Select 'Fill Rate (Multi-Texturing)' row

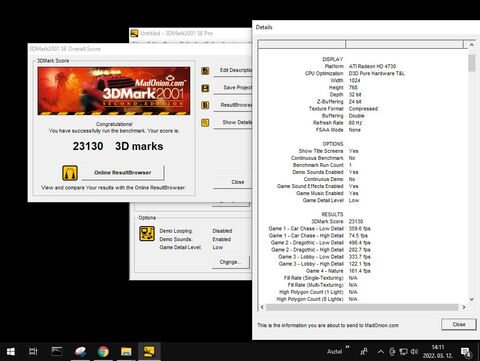322,285
